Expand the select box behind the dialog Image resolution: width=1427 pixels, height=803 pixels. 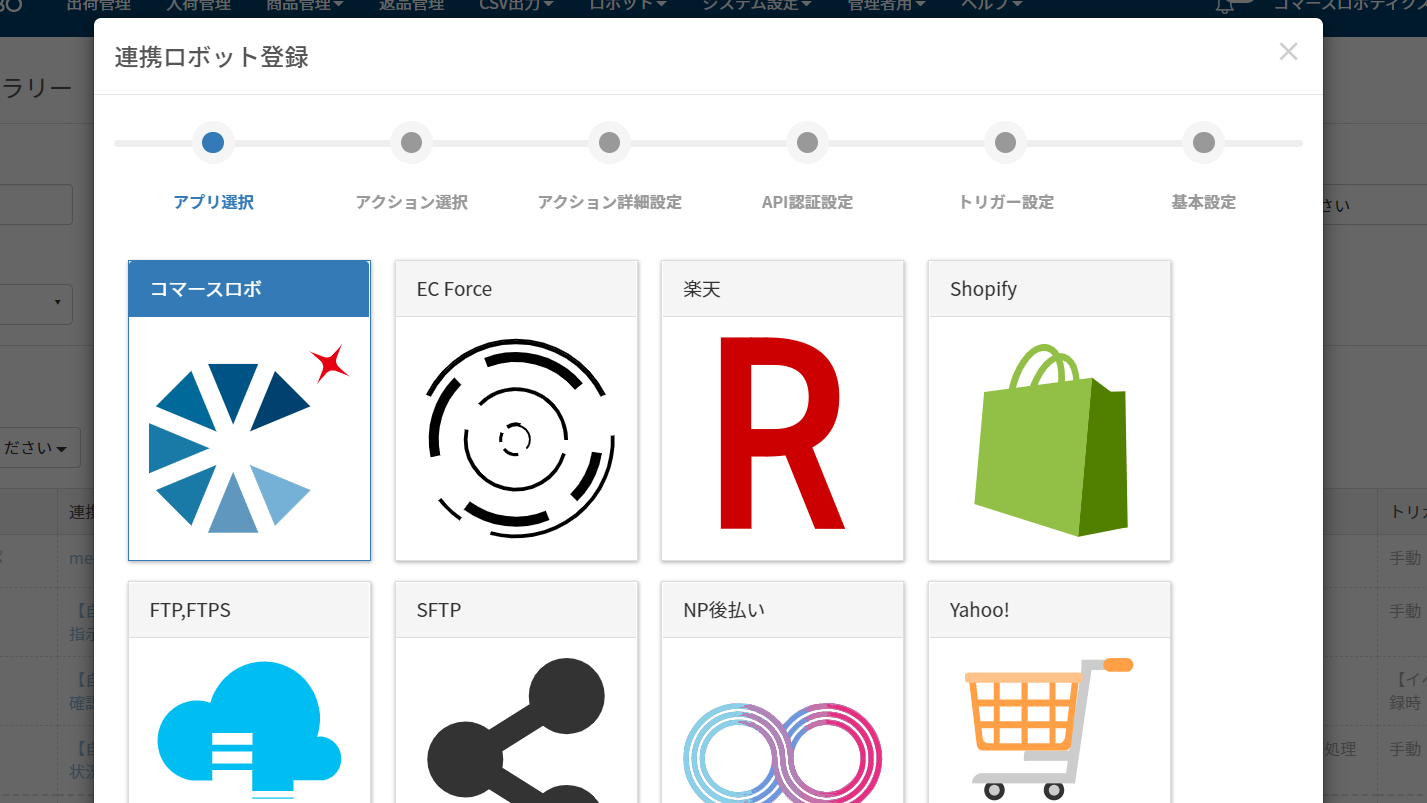coord(36,303)
